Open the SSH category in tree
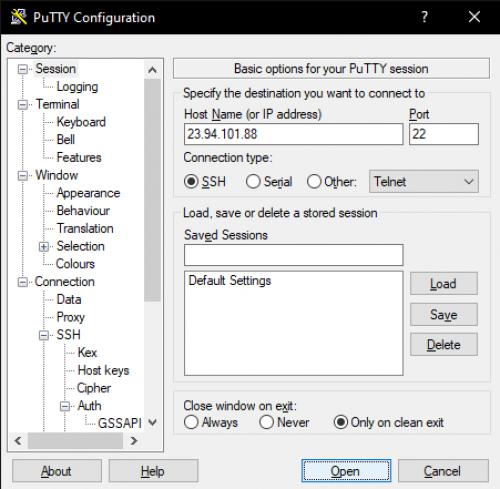Viewport: 500px width, 489px height. click(x=68, y=335)
